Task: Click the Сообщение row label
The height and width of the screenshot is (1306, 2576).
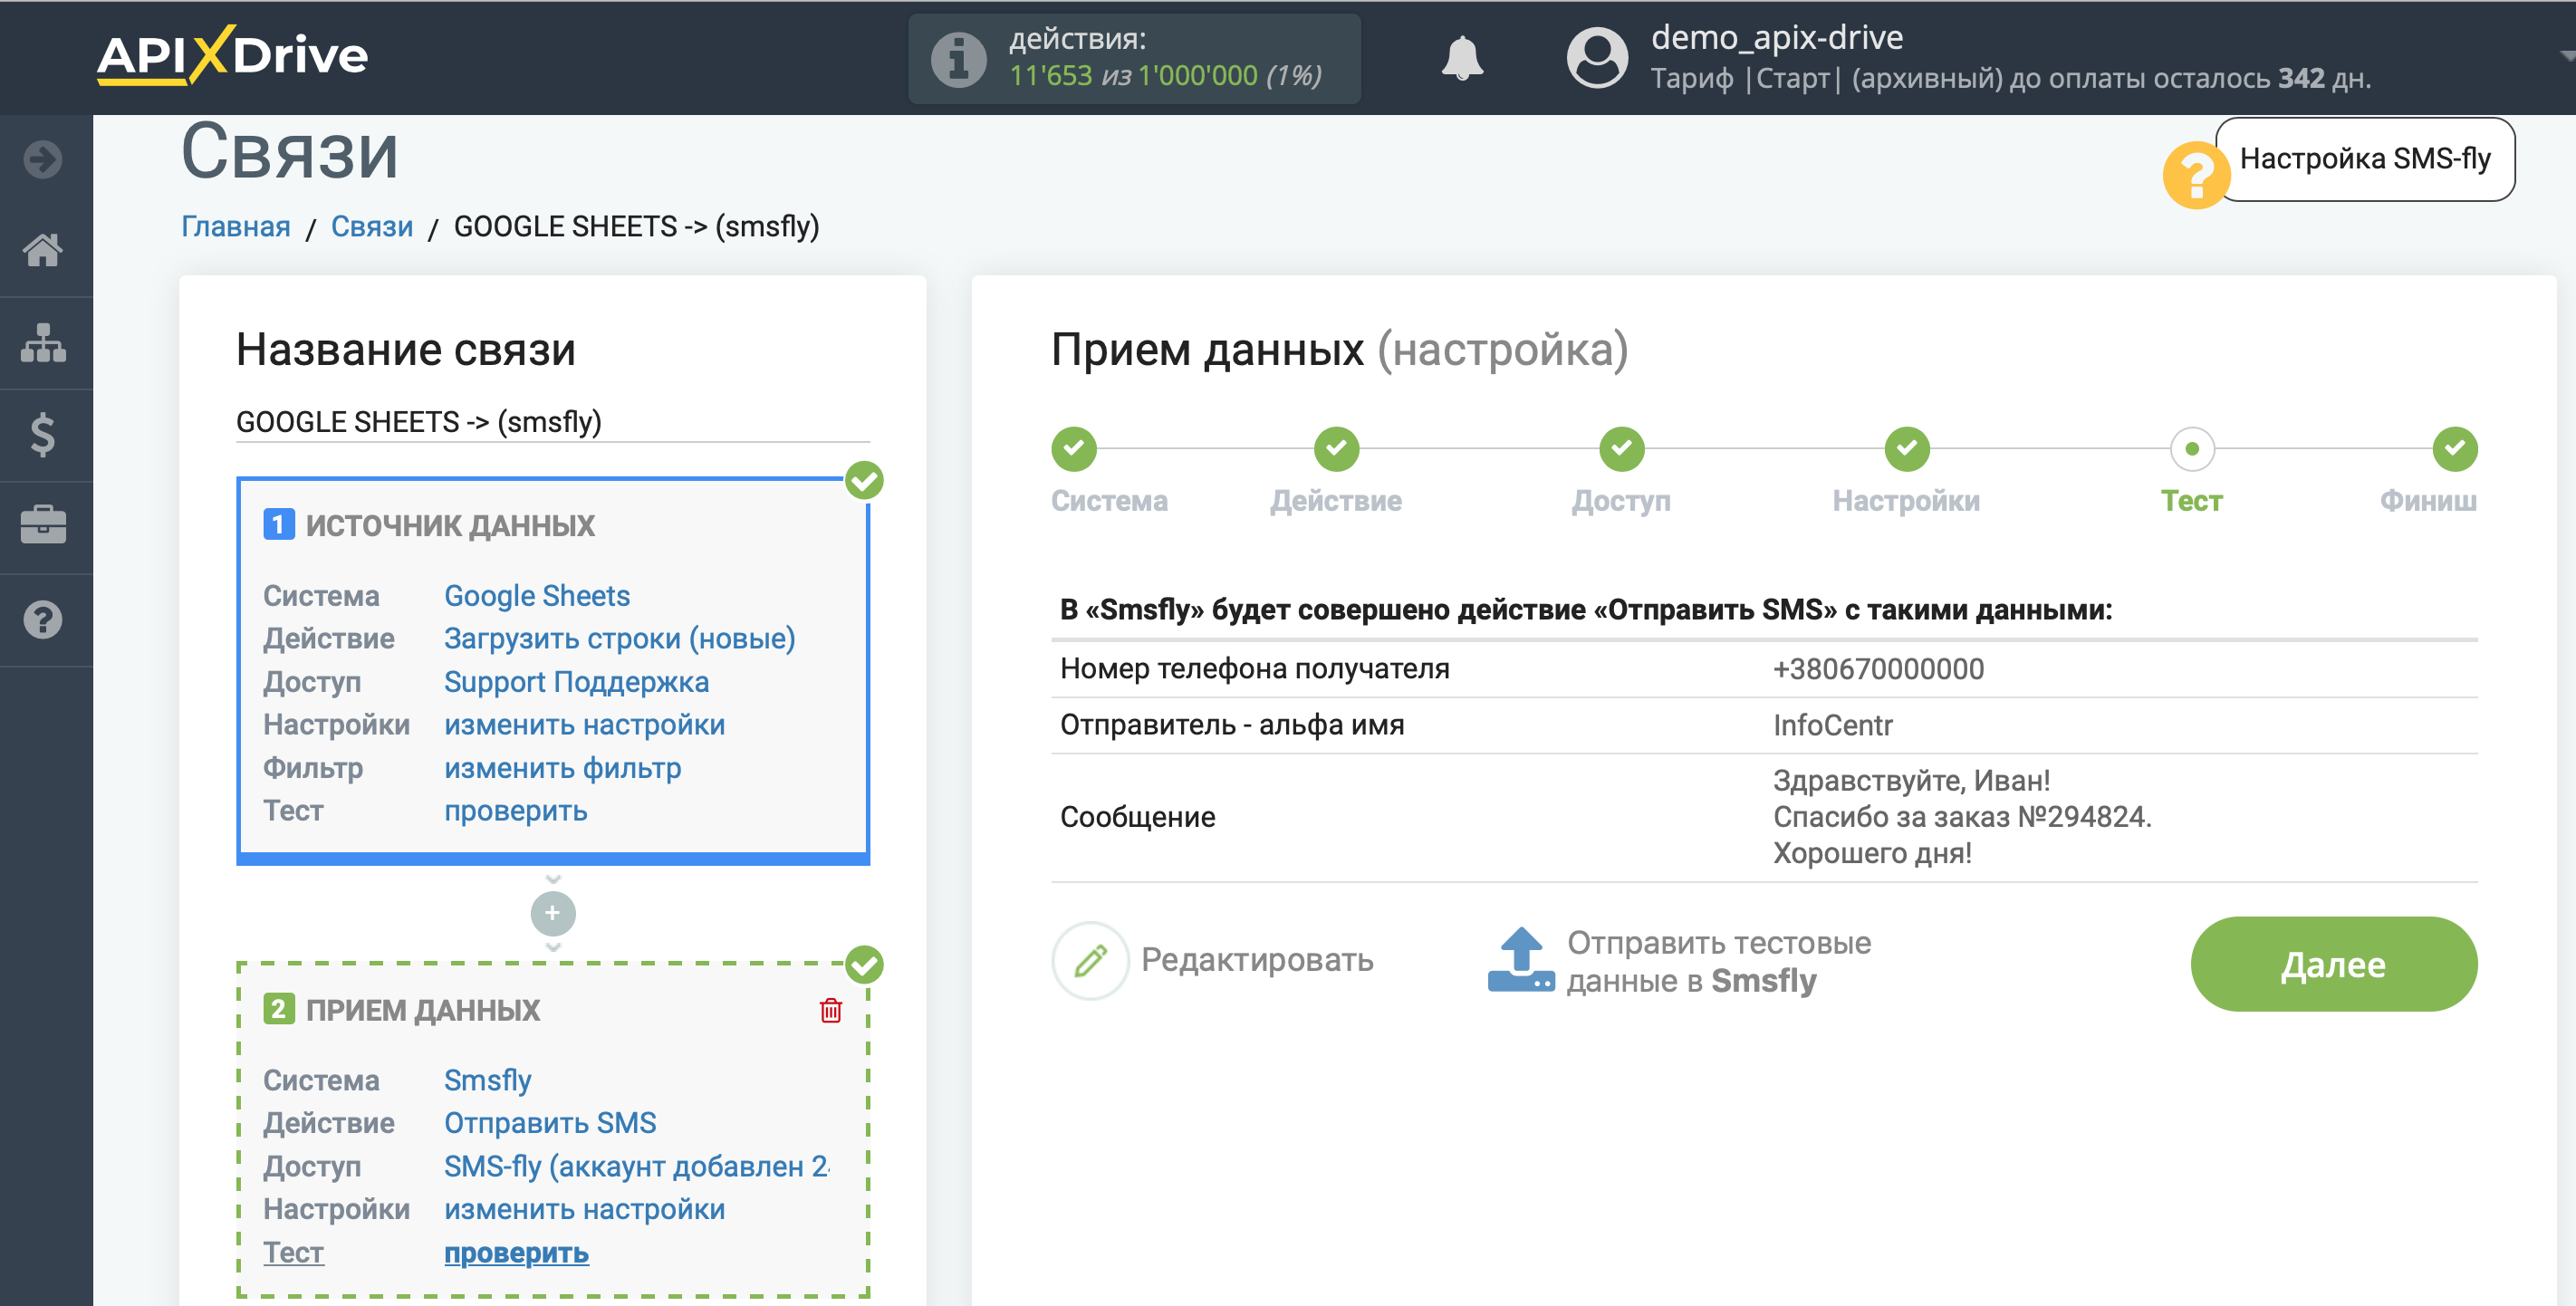Action: point(1137,817)
